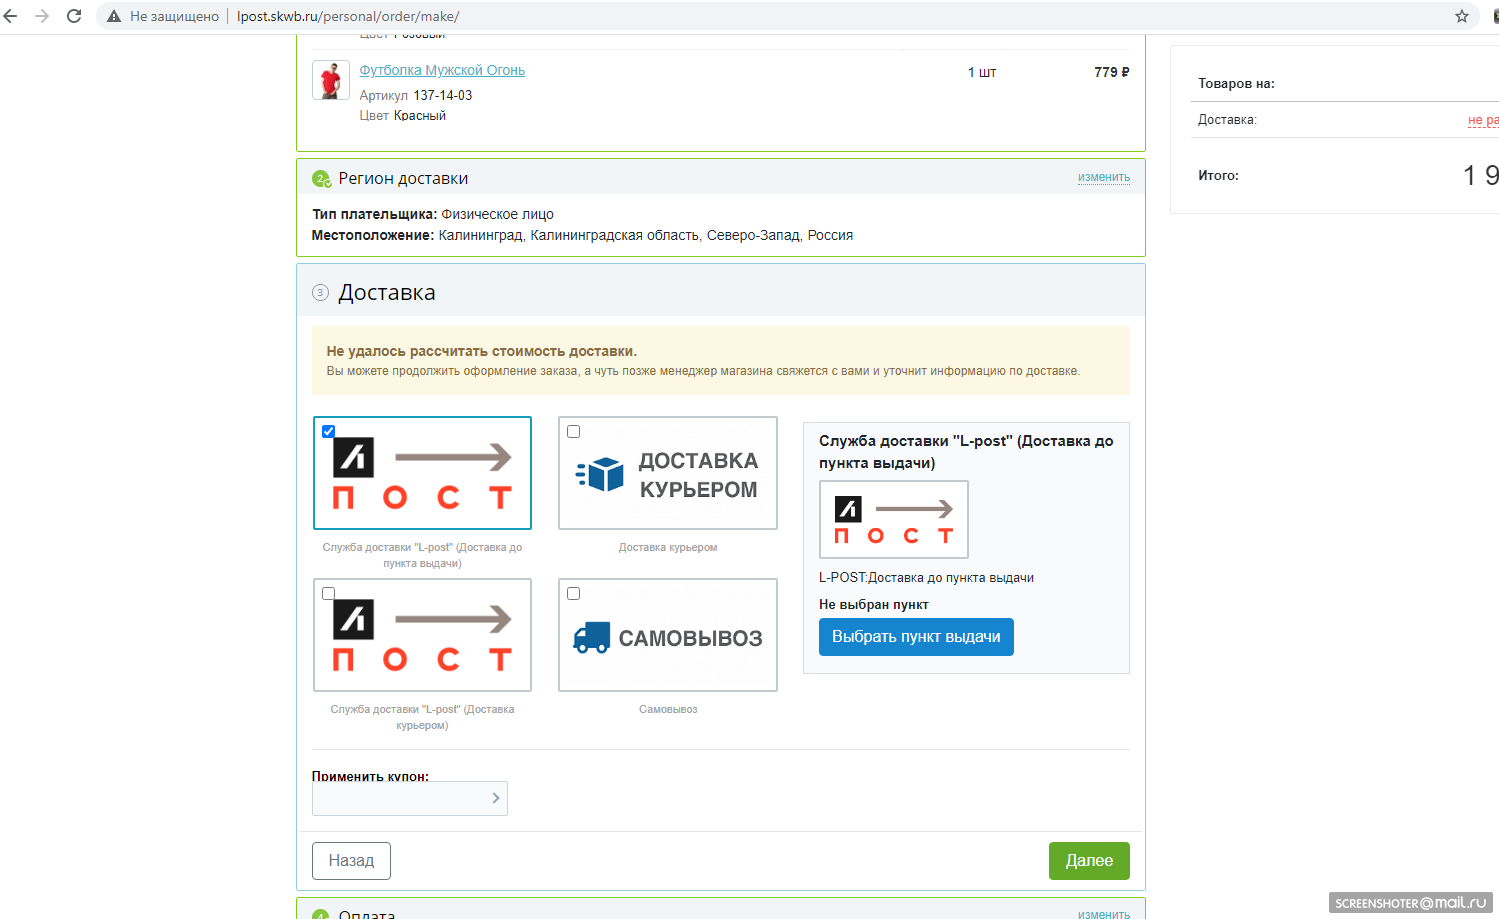Open Футболка Мужской Огонь product link
This screenshot has height=919, width=1499.
click(442, 70)
